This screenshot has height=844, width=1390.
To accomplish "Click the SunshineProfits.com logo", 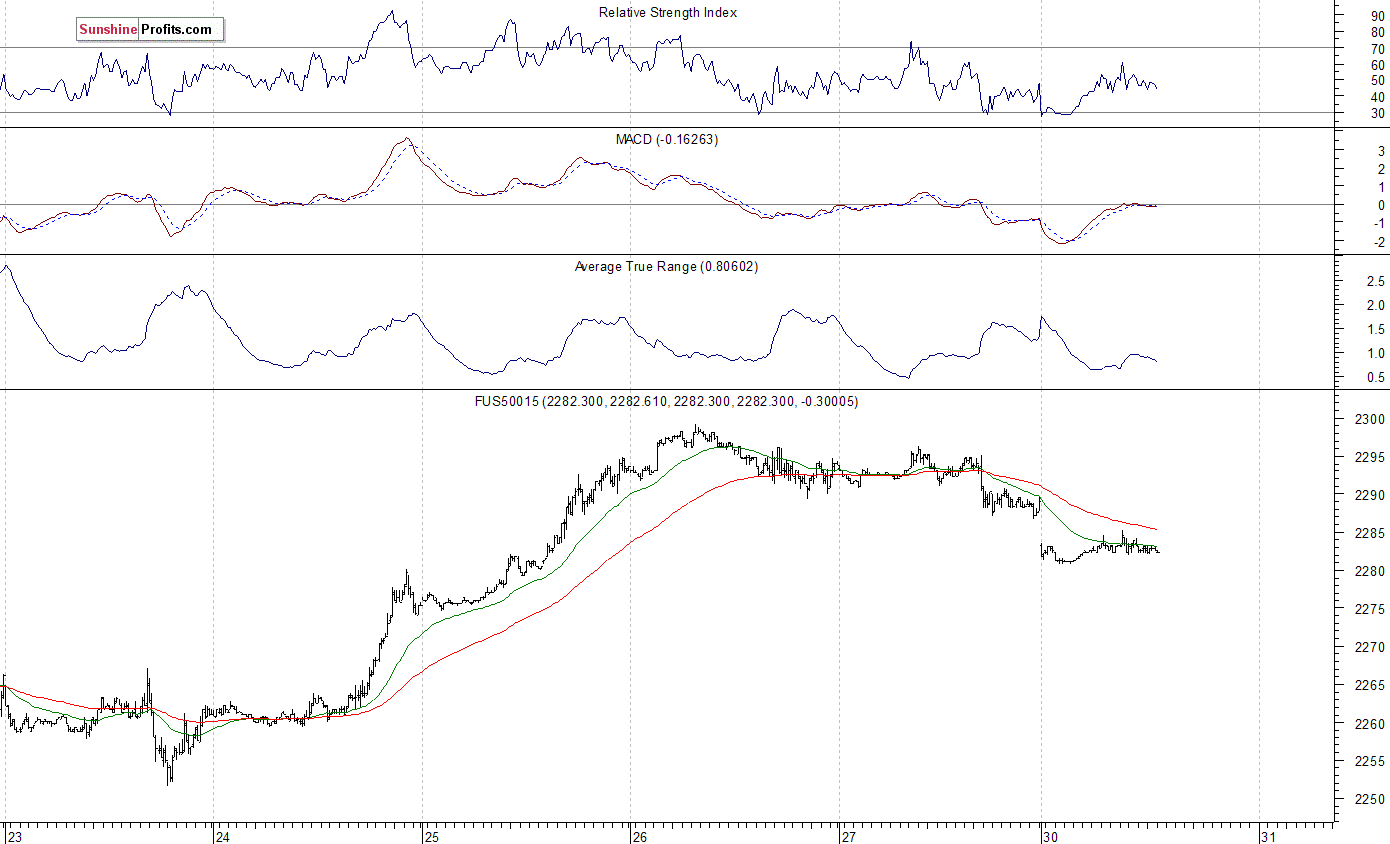I will pyautogui.click(x=149, y=29).
